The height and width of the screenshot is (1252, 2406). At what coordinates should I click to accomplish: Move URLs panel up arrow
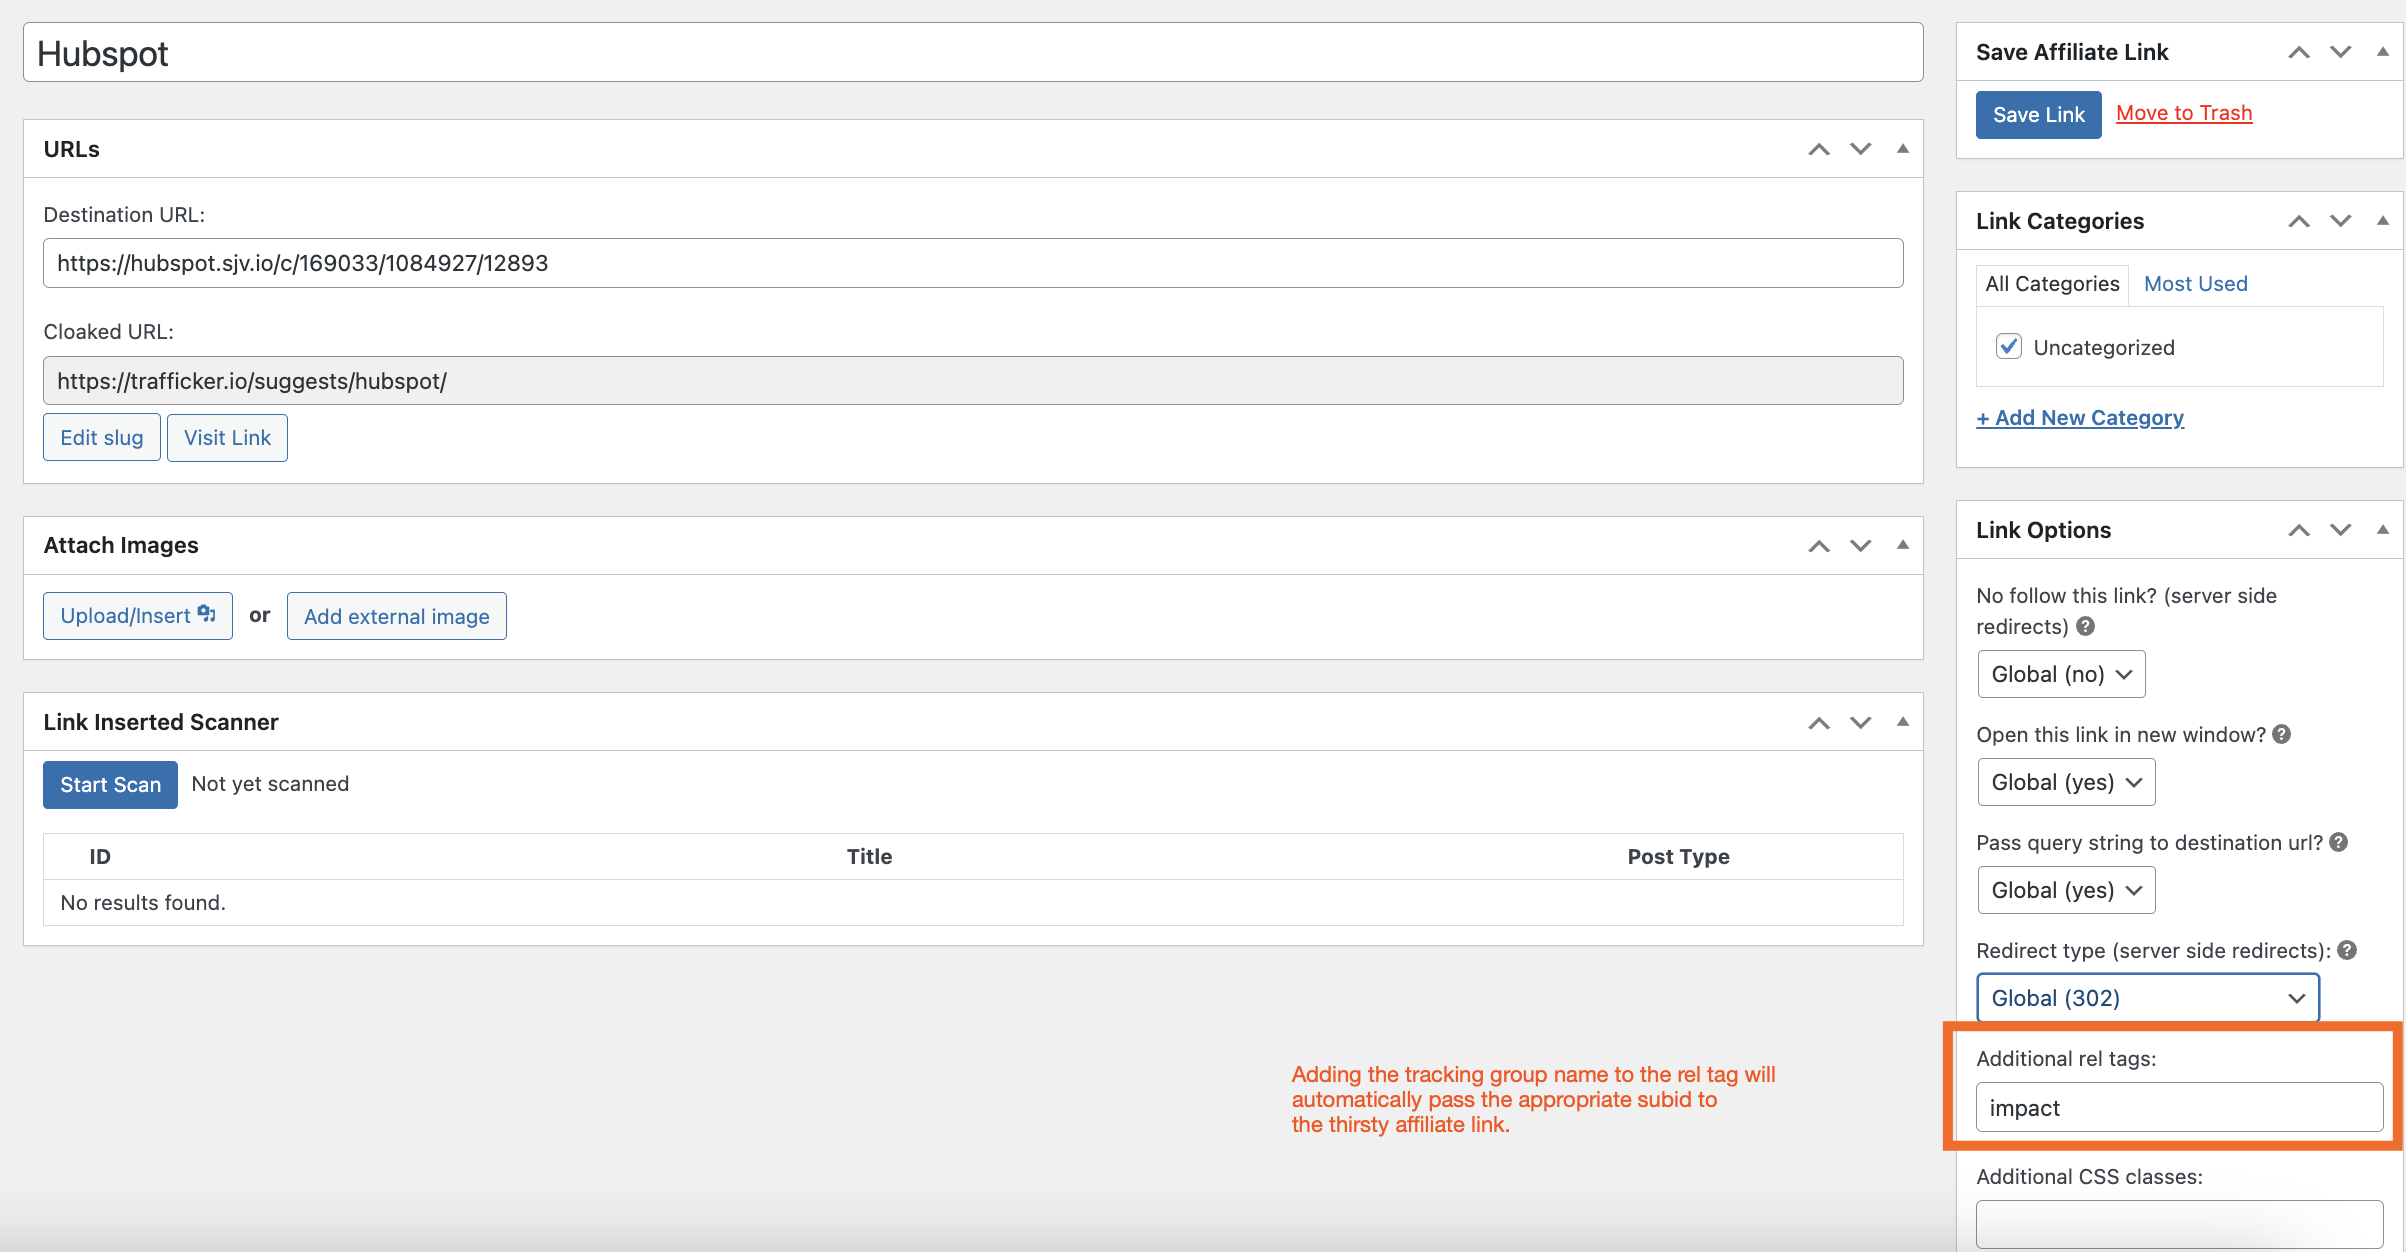pyautogui.click(x=1819, y=149)
